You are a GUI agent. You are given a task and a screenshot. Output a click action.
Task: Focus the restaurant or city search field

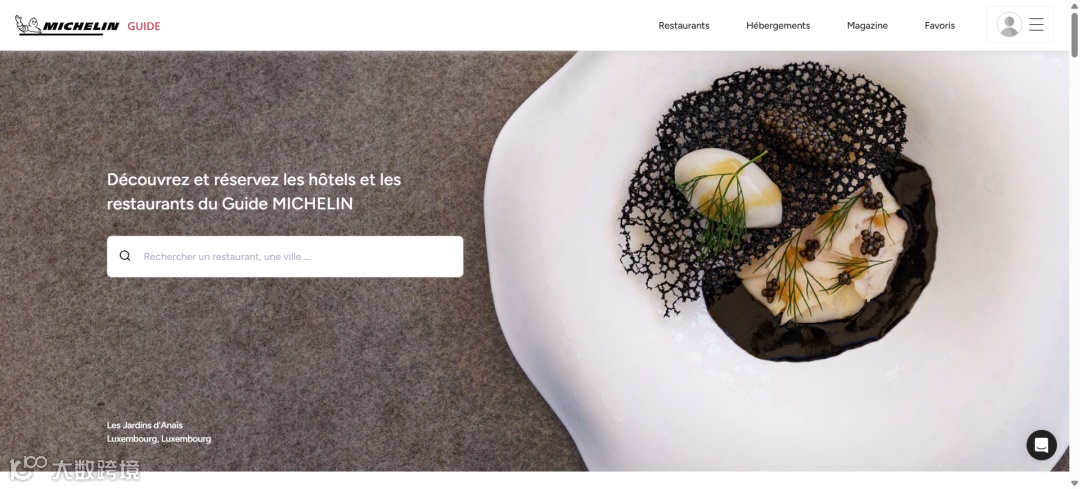tap(285, 257)
